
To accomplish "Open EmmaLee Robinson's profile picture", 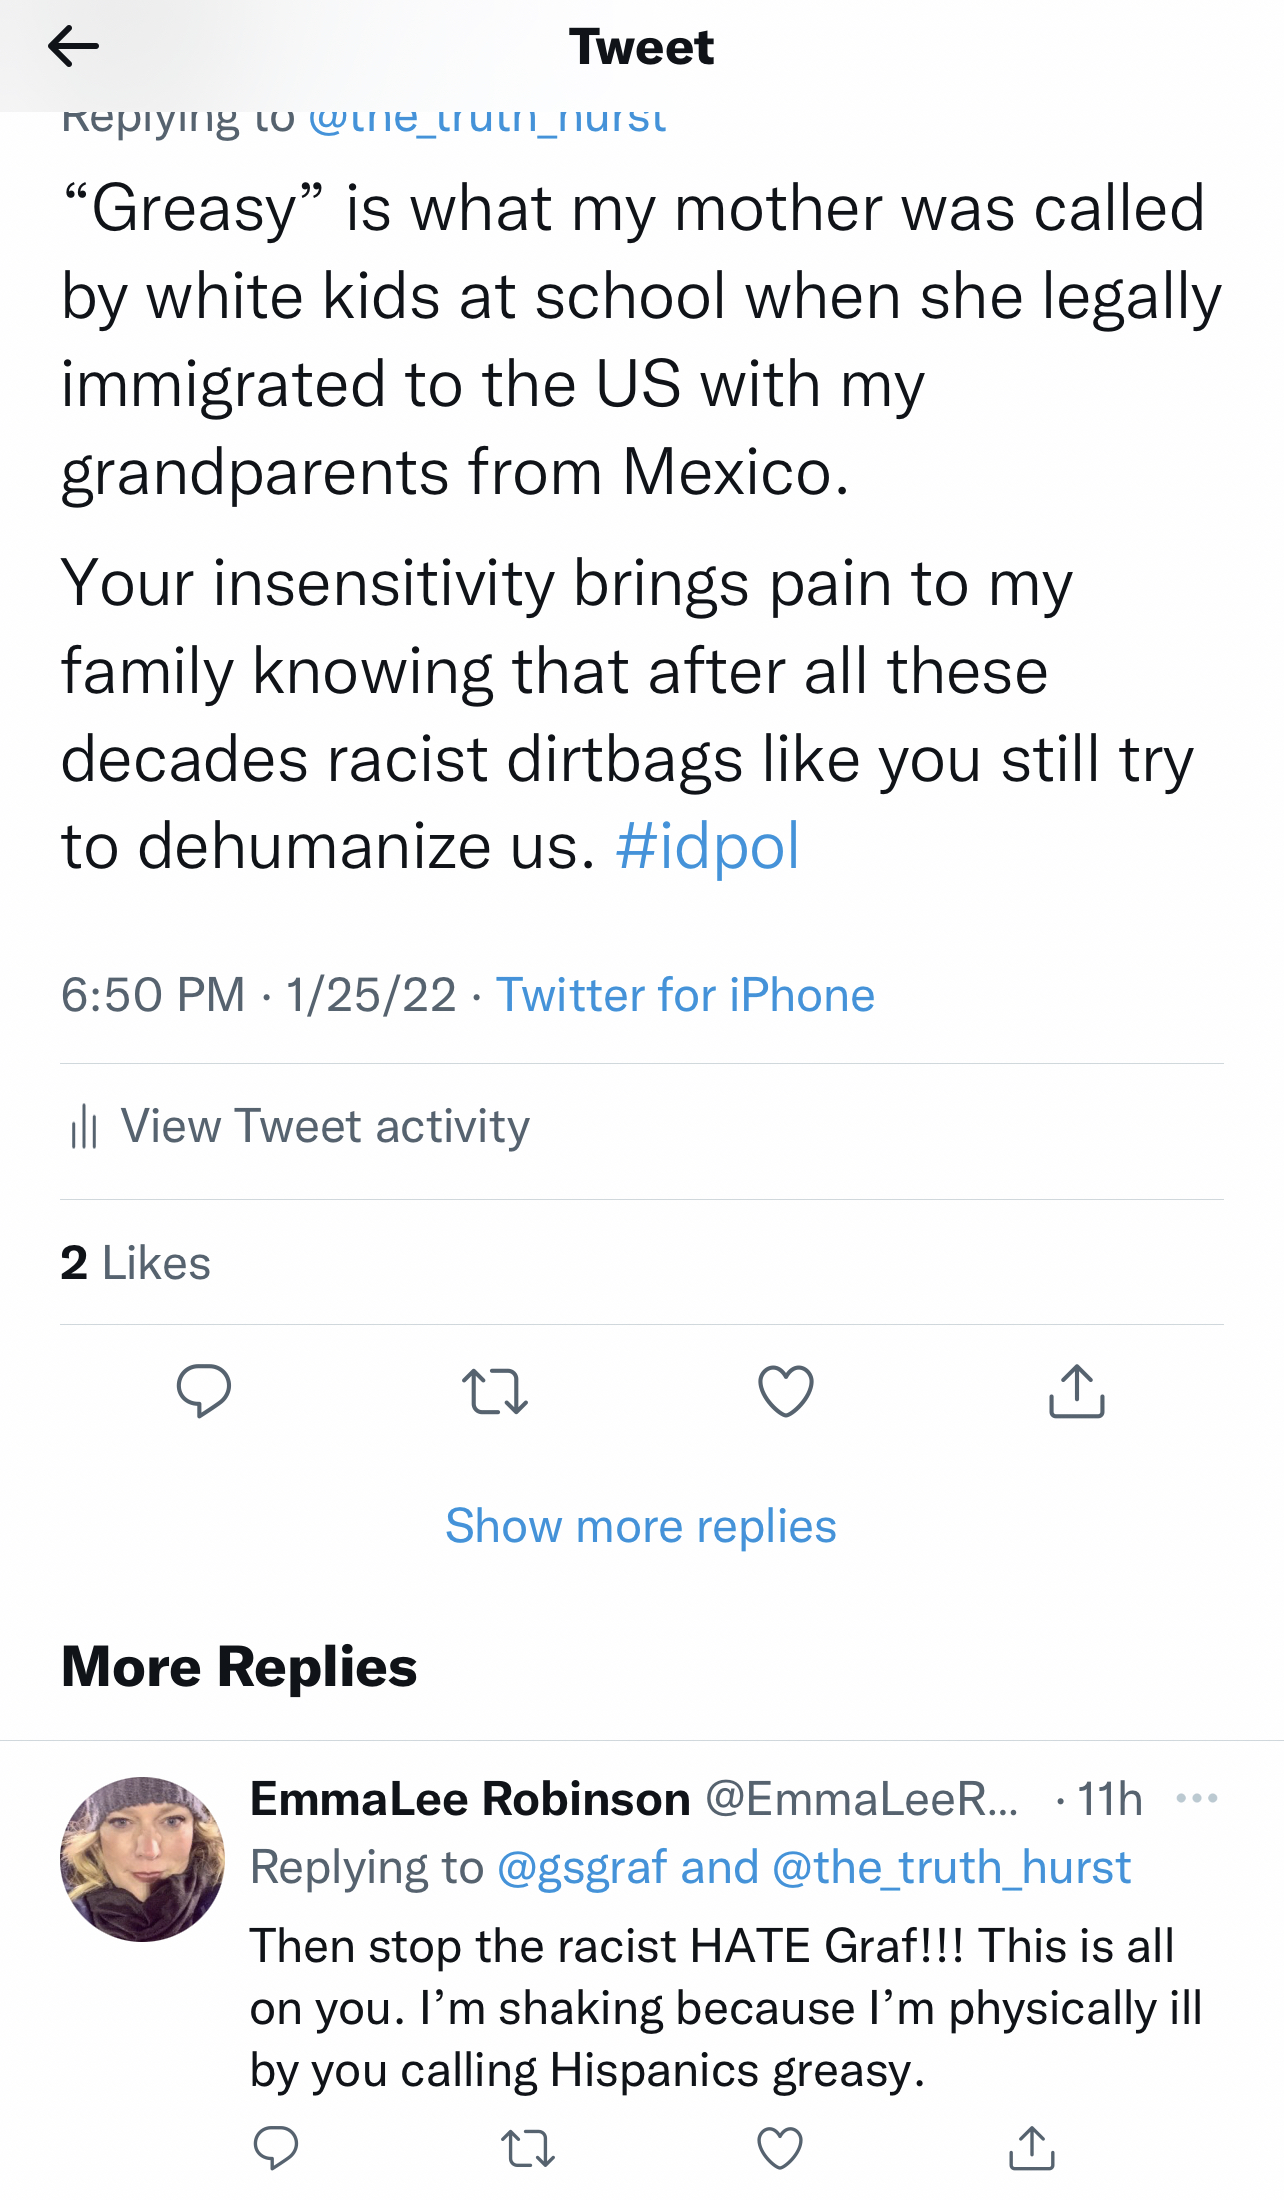I will [143, 1859].
